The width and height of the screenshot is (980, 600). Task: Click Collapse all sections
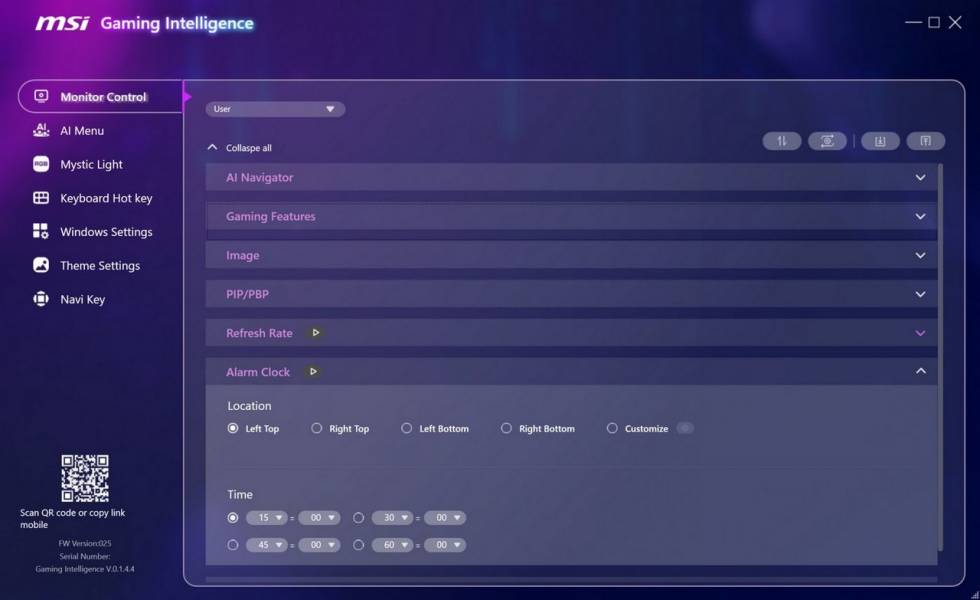point(240,148)
